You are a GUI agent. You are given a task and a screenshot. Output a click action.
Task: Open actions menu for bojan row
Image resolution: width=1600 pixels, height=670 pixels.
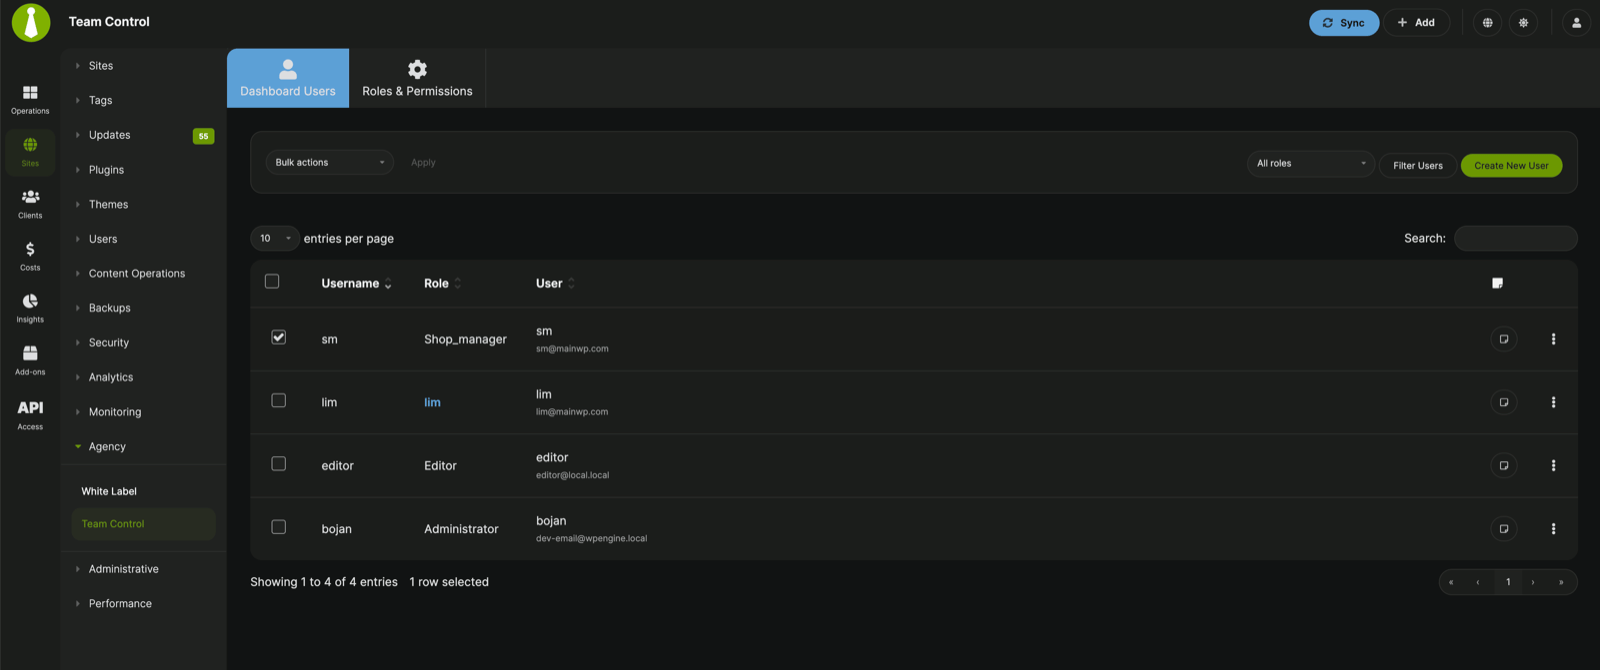(1553, 529)
